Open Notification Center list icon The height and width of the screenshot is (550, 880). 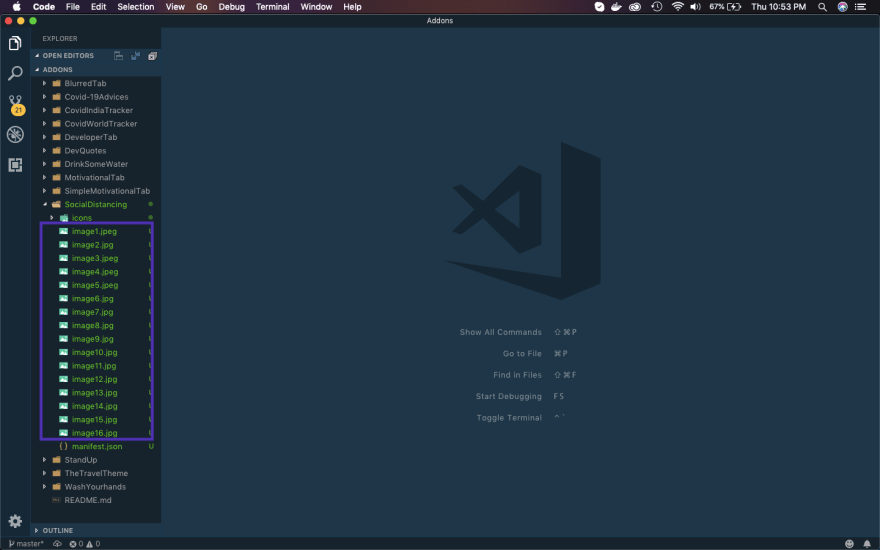point(860,7)
